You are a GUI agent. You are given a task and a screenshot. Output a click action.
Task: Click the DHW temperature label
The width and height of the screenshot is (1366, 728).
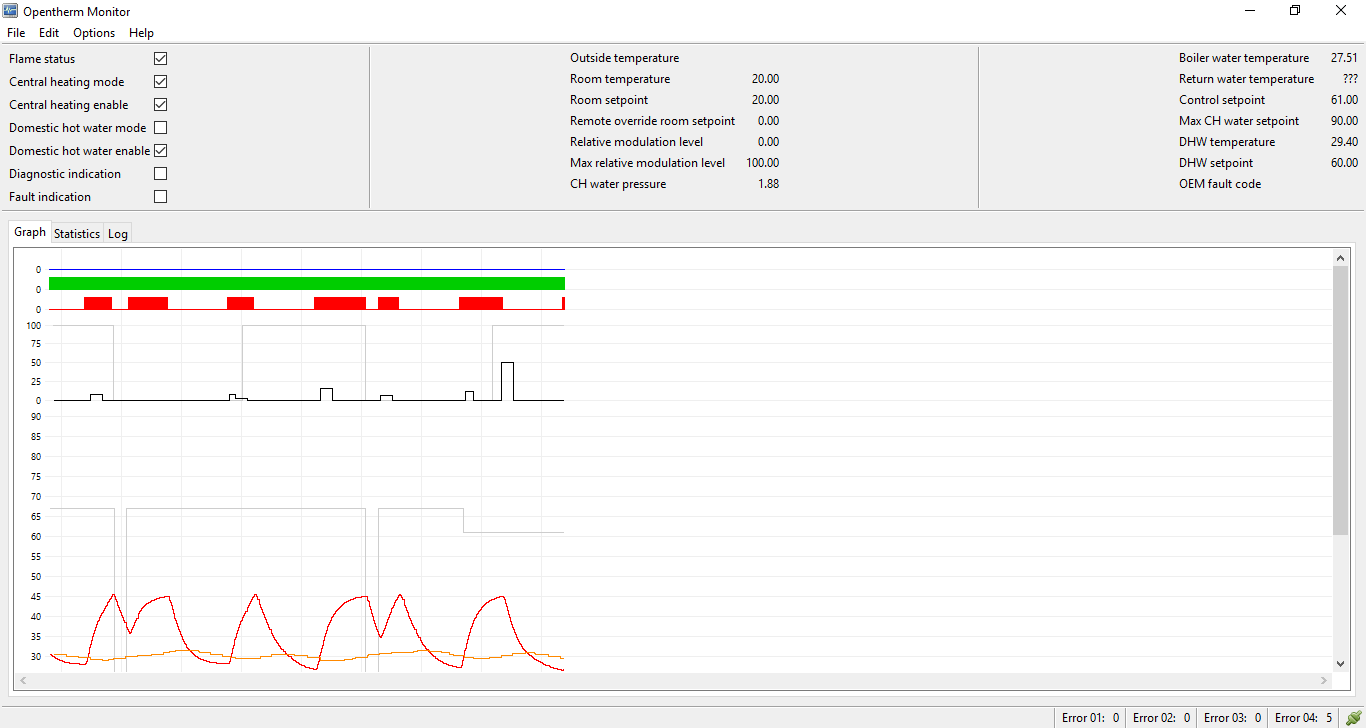(x=1227, y=142)
